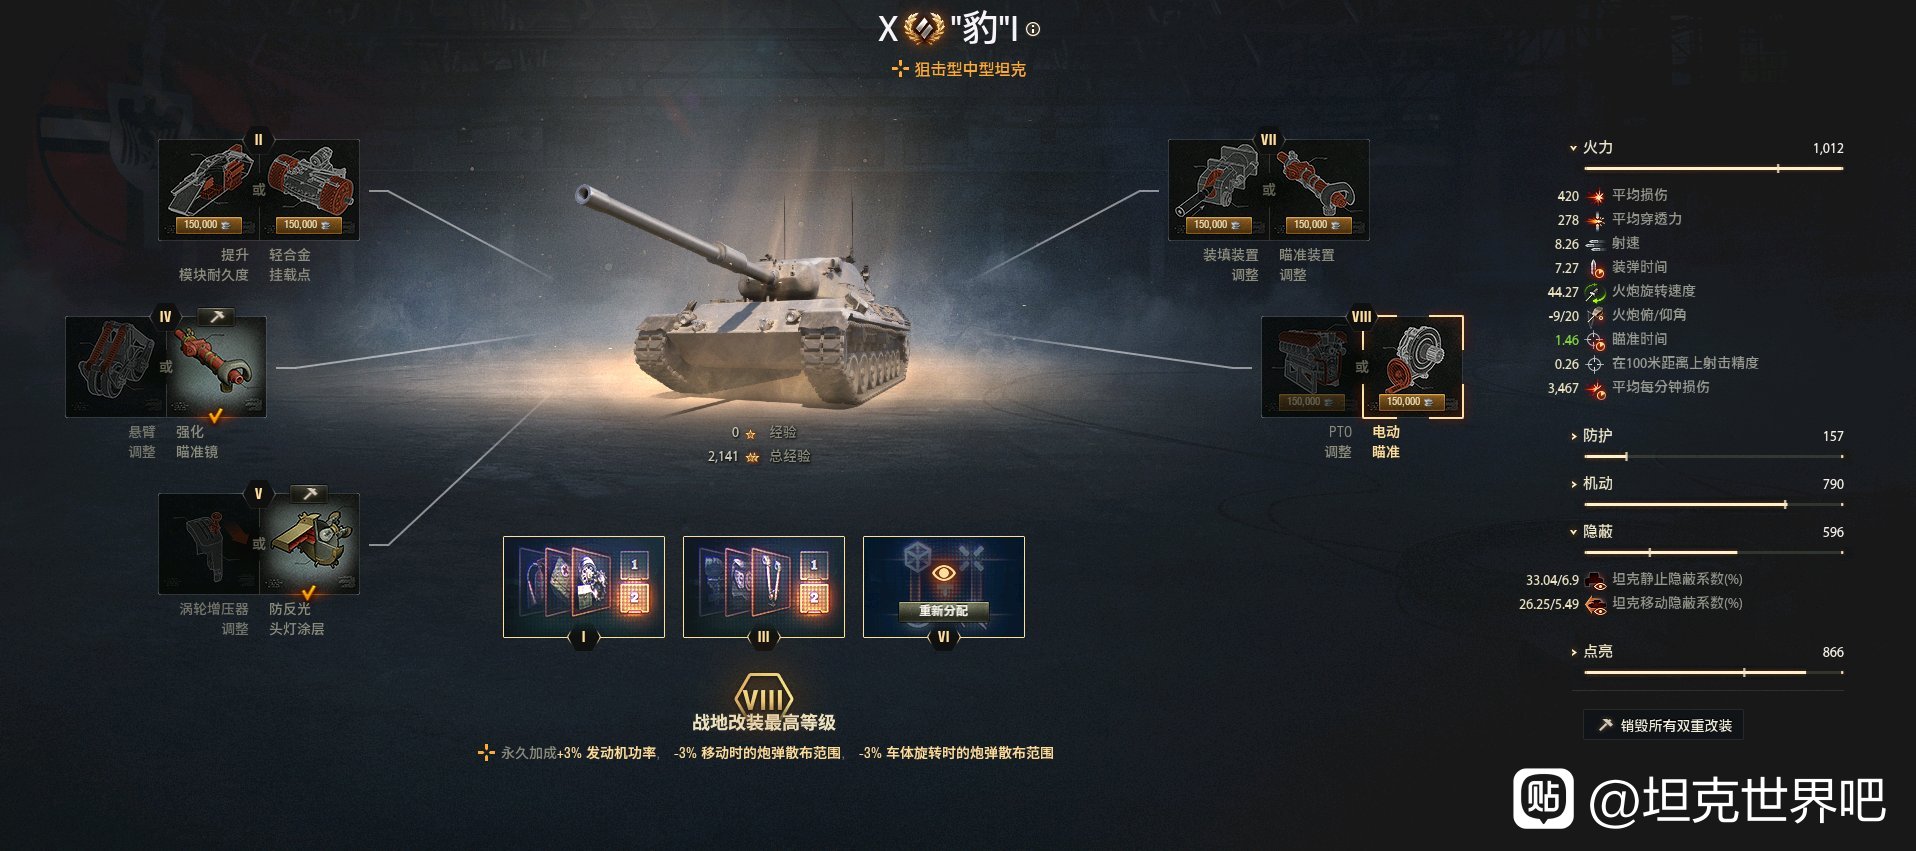This screenshot has width=1916, height=851.
Task: Click the 重新分配 button on level VI
Action: [943, 610]
